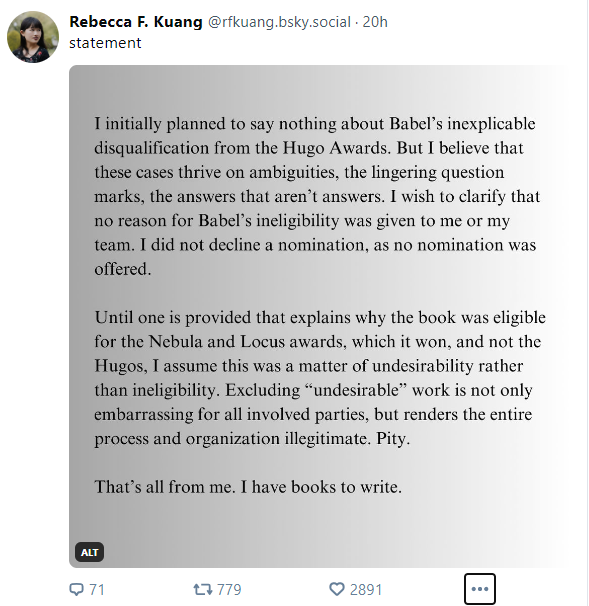Show alt text via the ALT badge

pos(89,552)
